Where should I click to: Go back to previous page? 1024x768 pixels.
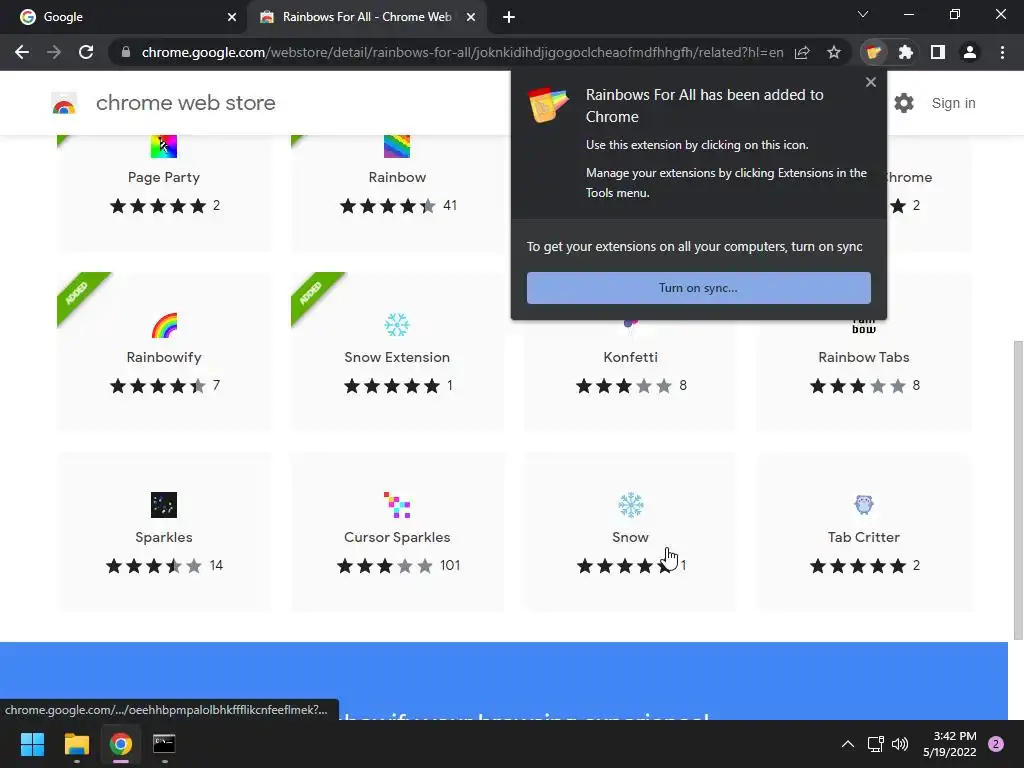[x=22, y=52]
